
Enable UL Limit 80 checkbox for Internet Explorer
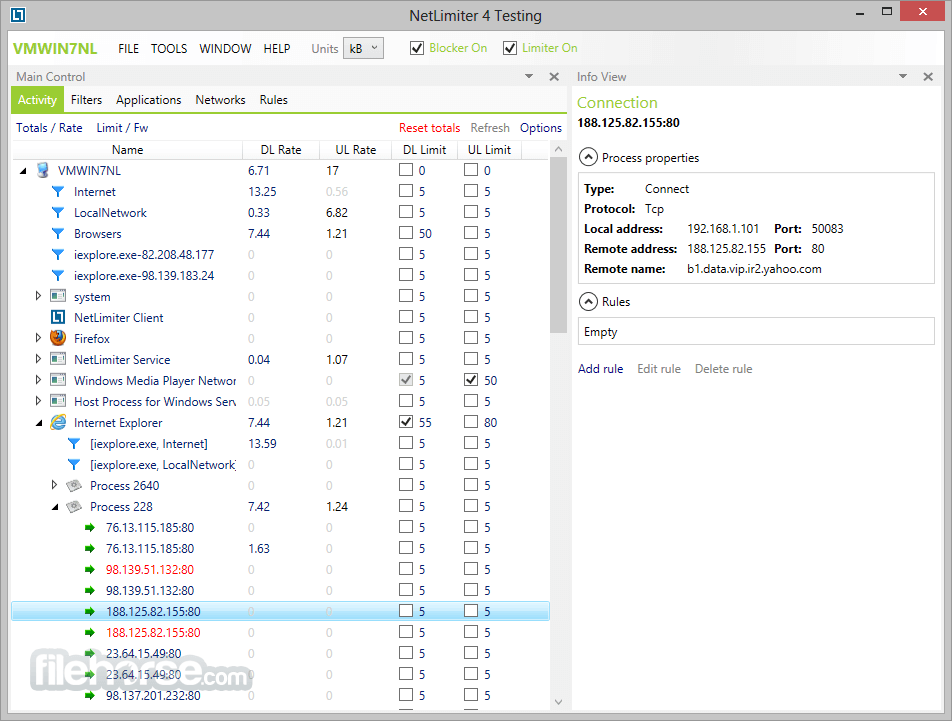click(x=471, y=422)
